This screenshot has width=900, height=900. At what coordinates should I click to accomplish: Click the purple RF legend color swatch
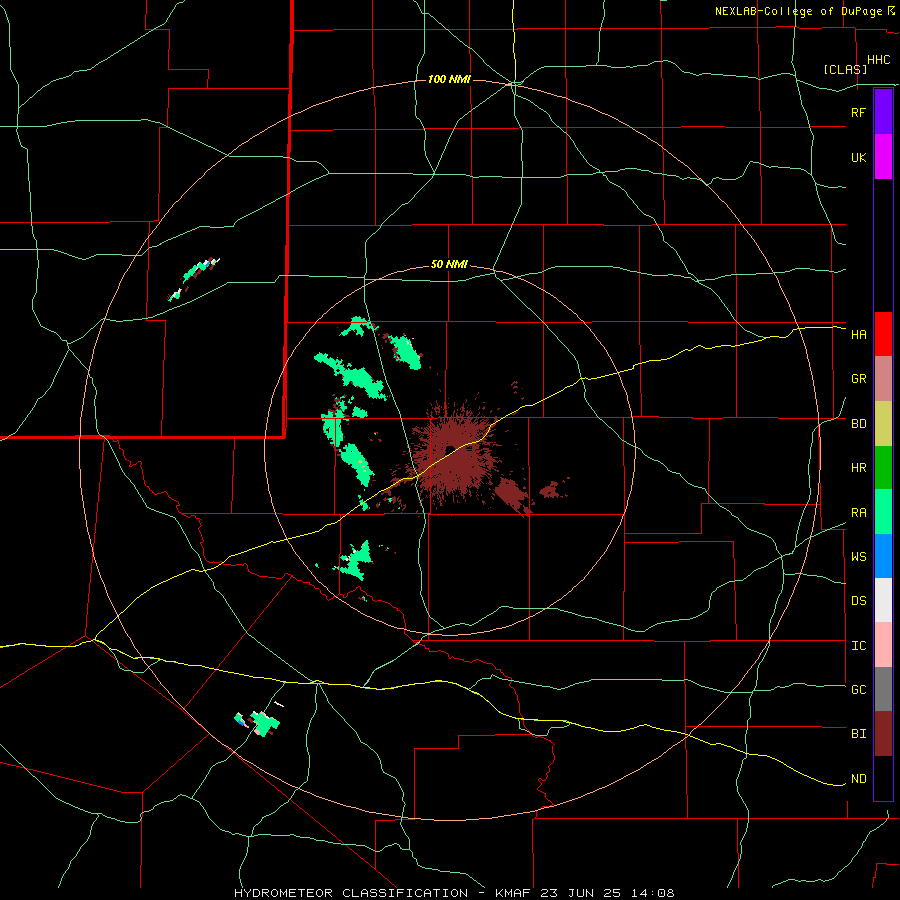tap(883, 112)
